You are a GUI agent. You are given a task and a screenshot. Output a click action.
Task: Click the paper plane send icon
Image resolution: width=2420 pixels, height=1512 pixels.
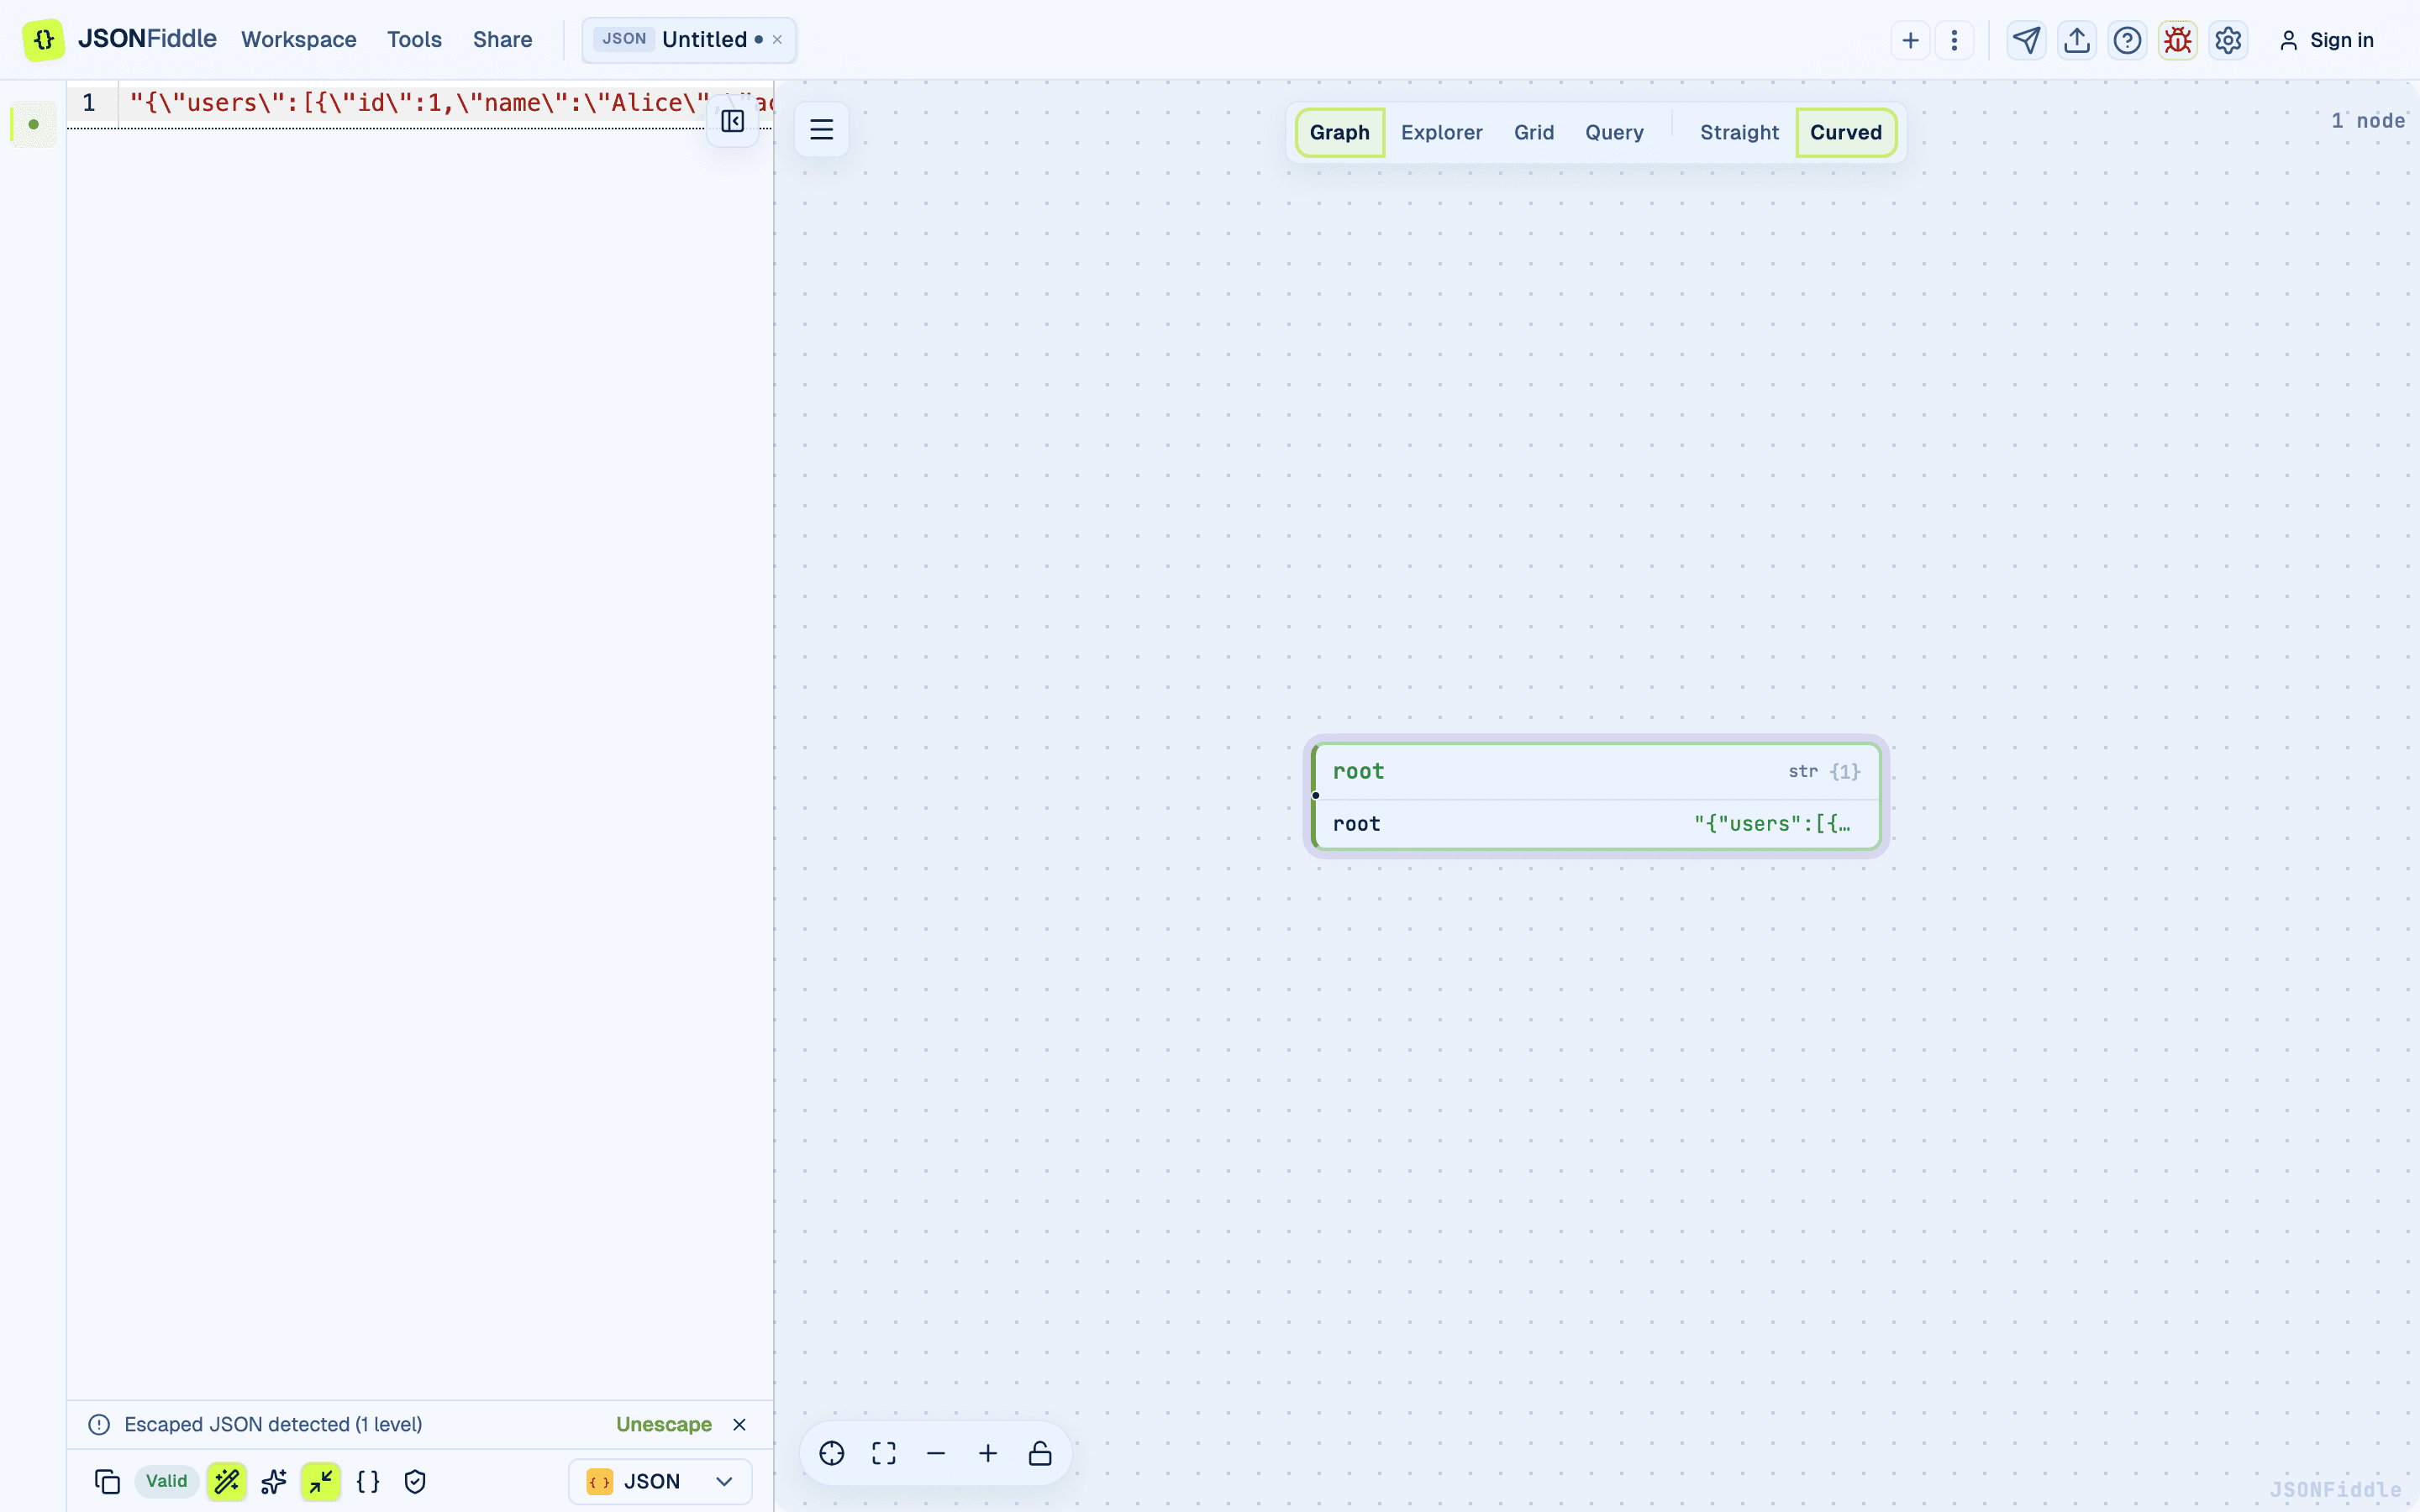click(x=2026, y=40)
